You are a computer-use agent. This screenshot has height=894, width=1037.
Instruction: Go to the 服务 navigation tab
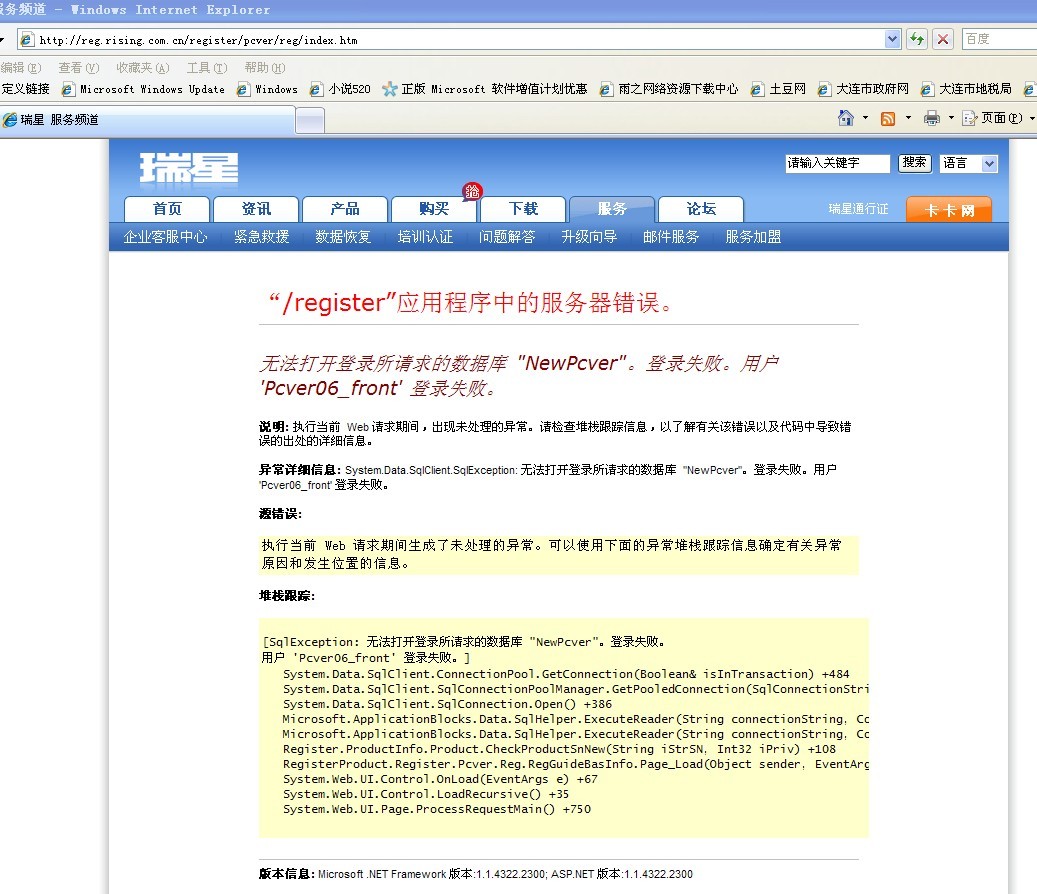click(612, 209)
